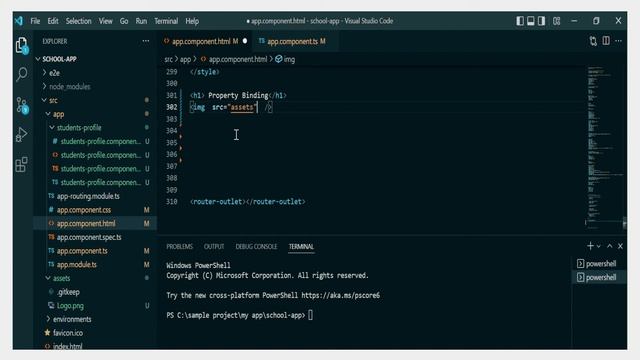
Task: Open the Explorer view in activity bar
Action: point(22,45)
